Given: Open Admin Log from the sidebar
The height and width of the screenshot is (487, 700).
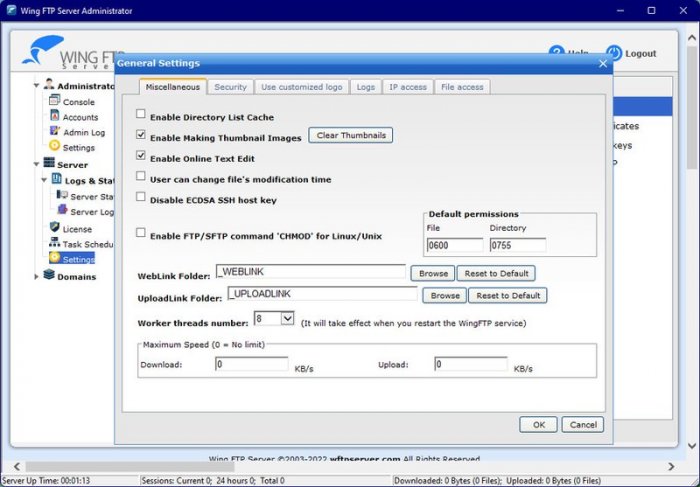Looking at the screenshot, I should (x=83, y=132).
